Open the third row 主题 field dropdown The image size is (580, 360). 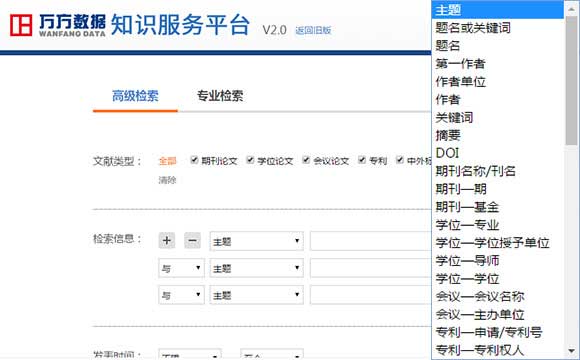[257, 295]
